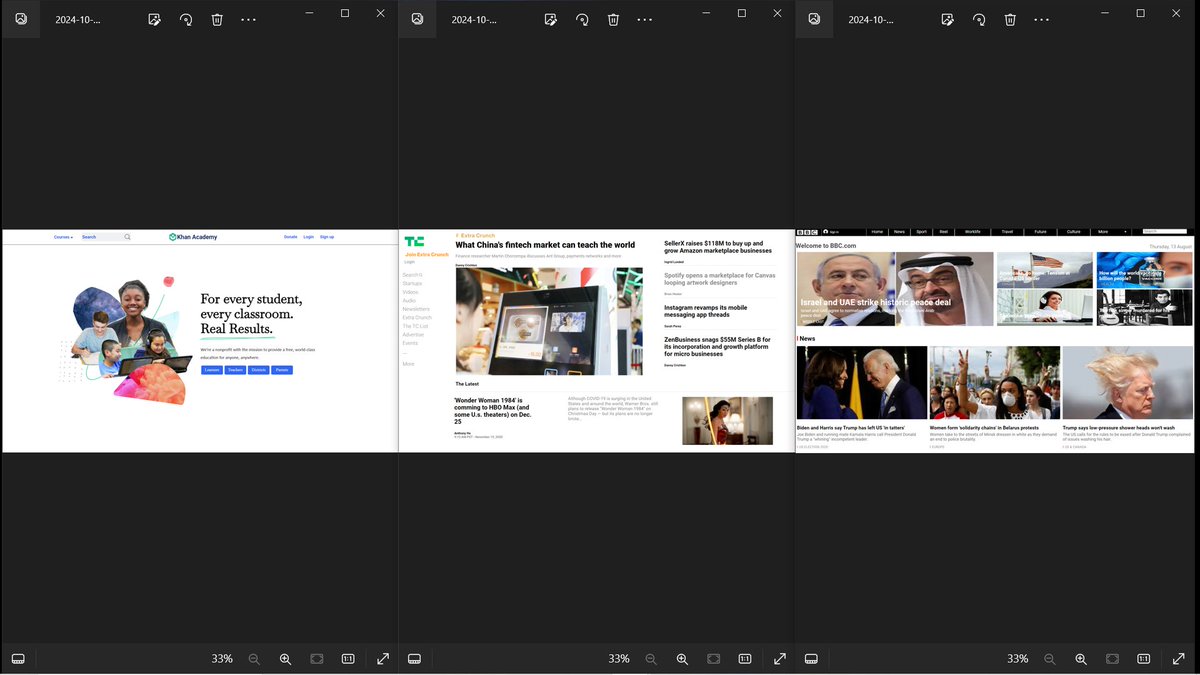Click the Khan Academy screenshot image
The width and height of the screenshot is (1200, 675).
(x=200, y=341)
